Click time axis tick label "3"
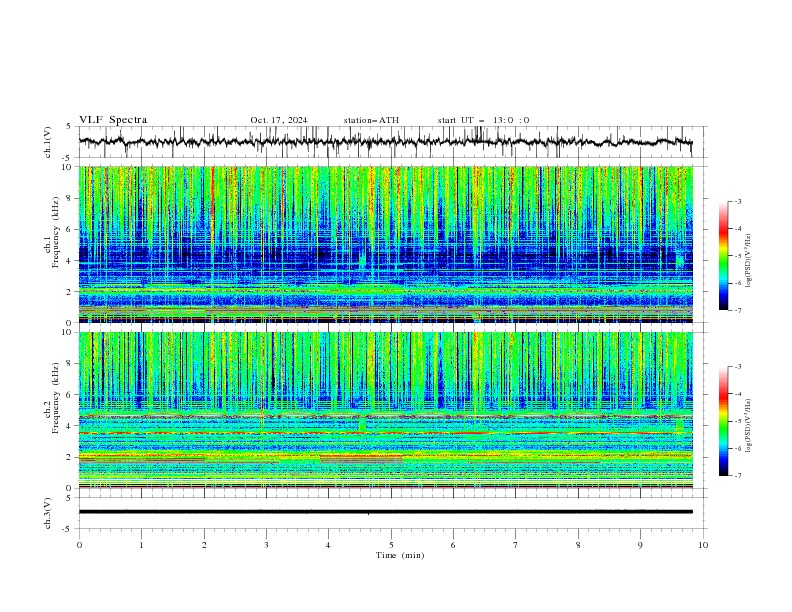This screenshot has height=612, width=792. tap(266, 545)
